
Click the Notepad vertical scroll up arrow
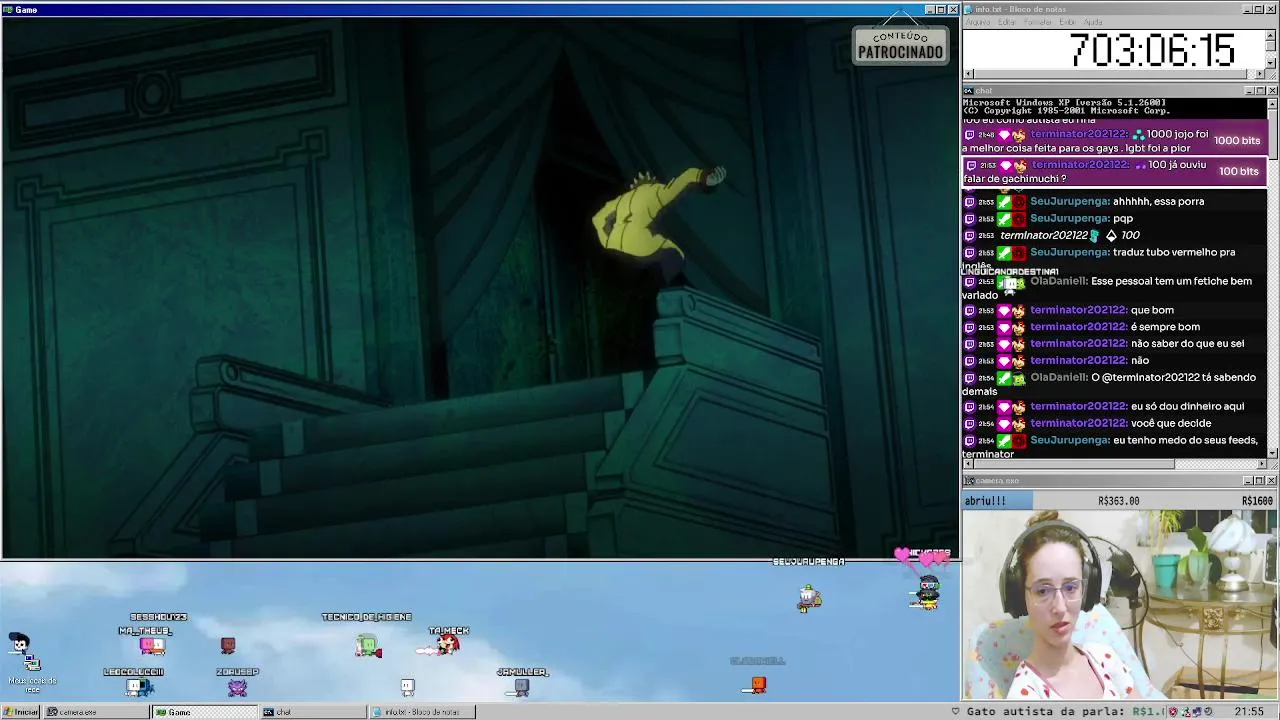1271,35
